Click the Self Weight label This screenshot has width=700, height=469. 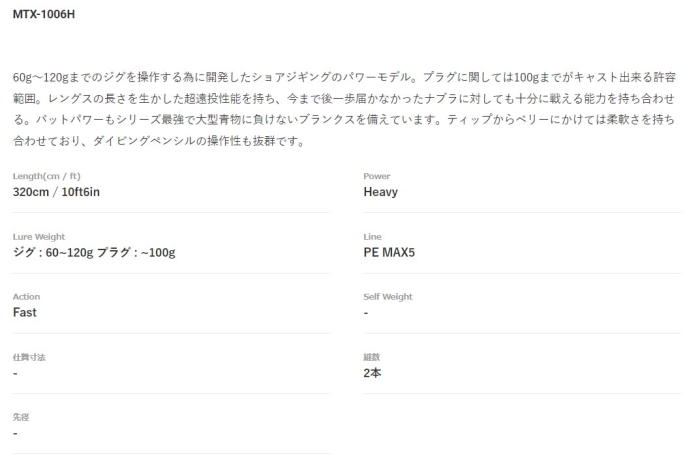coord(388,297)
